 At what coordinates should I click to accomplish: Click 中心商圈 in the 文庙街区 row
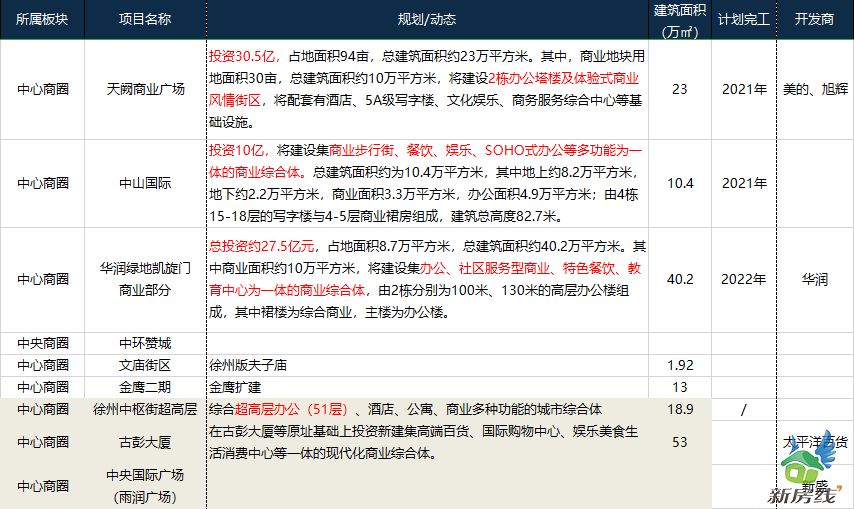43,365
